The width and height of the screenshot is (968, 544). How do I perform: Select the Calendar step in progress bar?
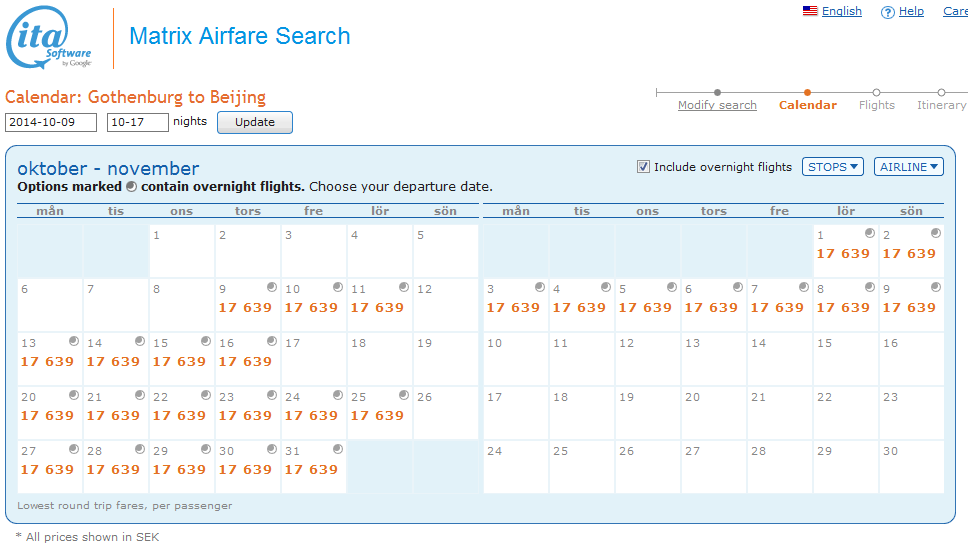[807, 105]
